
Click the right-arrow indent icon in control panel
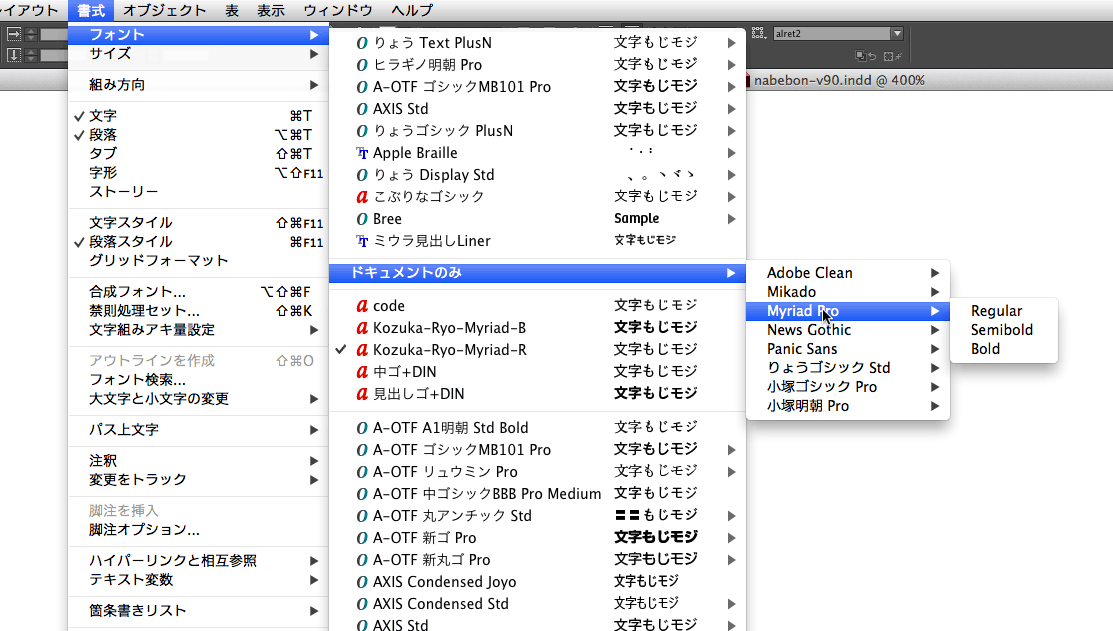(13, 34)
